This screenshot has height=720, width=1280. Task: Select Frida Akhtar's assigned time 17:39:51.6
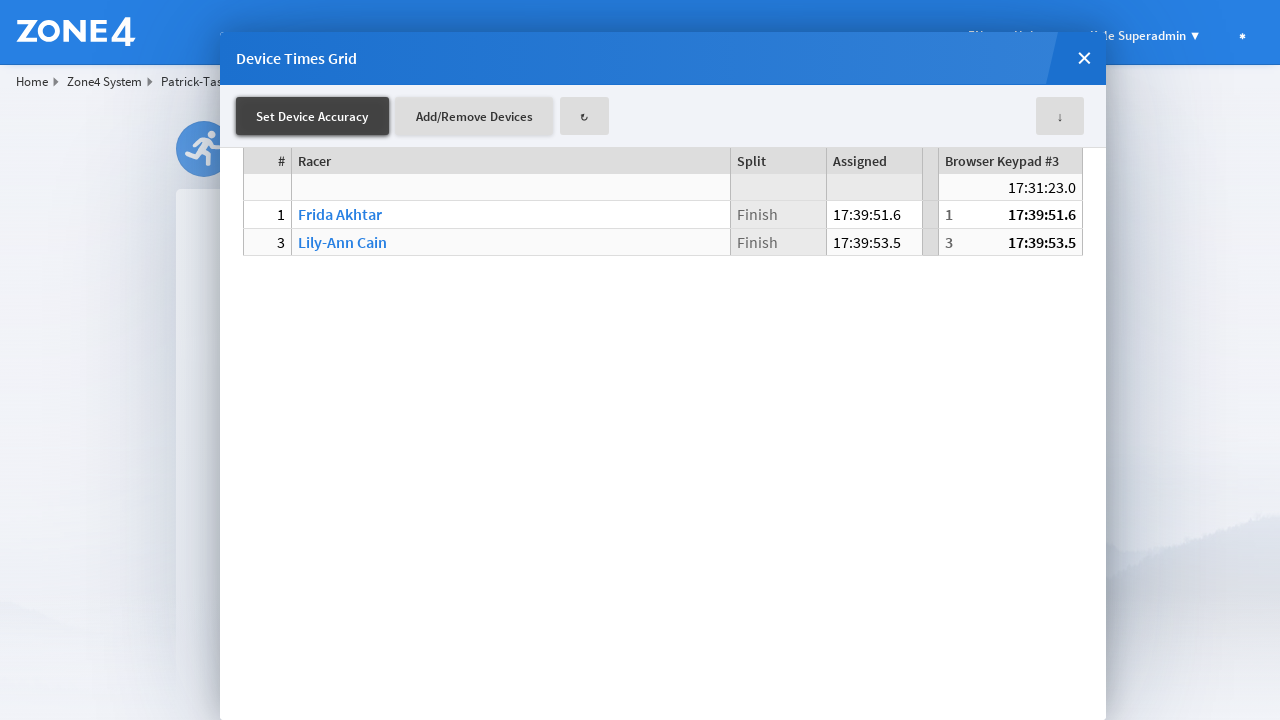[868, 215]
